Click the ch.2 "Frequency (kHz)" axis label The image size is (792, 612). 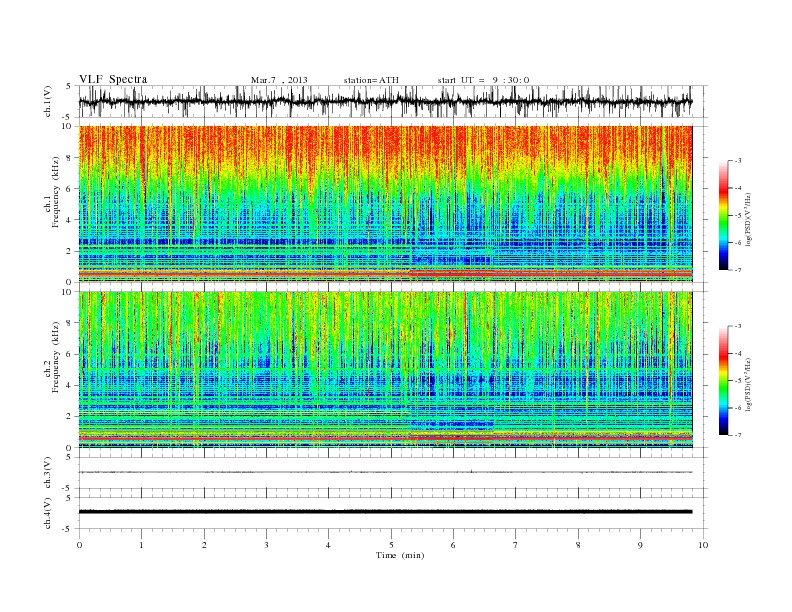[56, 358]
